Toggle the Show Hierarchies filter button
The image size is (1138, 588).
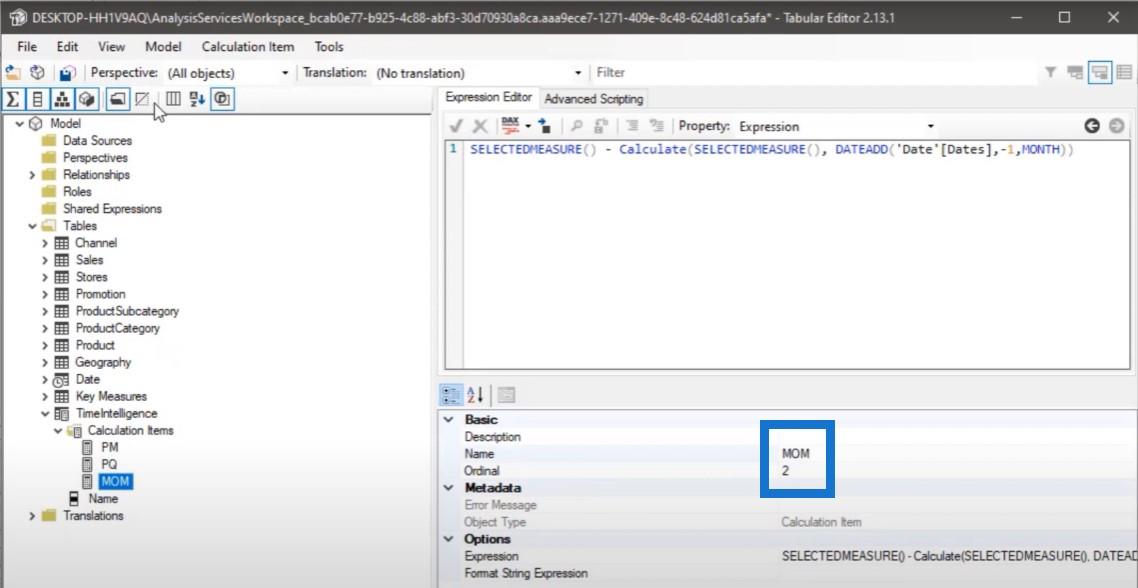[x=62, y=99]
